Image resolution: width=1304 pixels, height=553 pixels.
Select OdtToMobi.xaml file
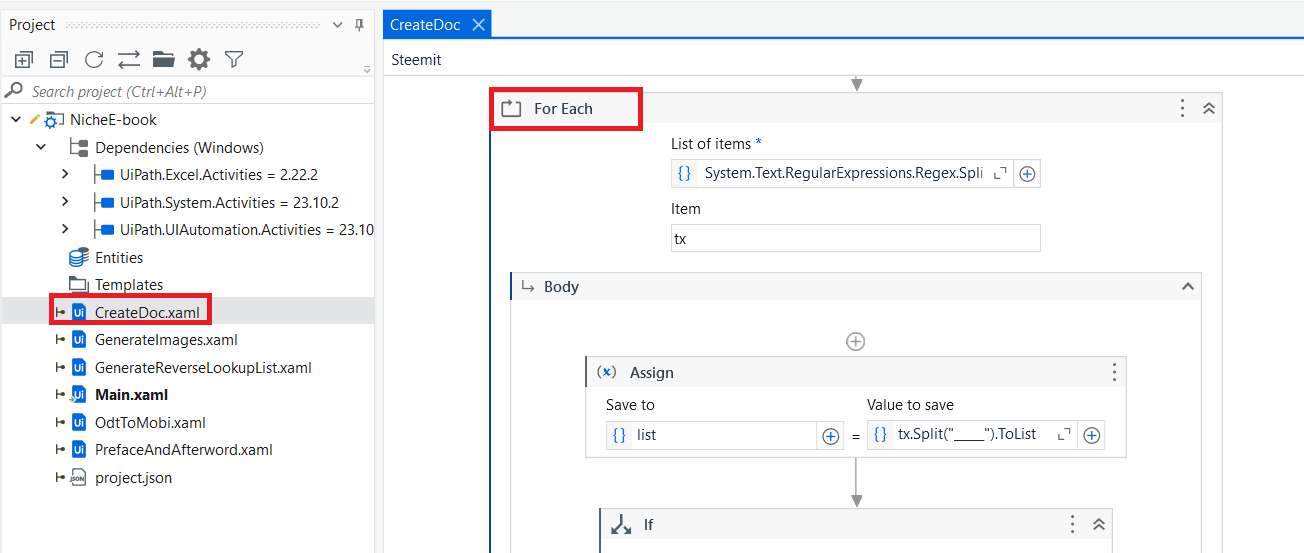click(150, 422)
